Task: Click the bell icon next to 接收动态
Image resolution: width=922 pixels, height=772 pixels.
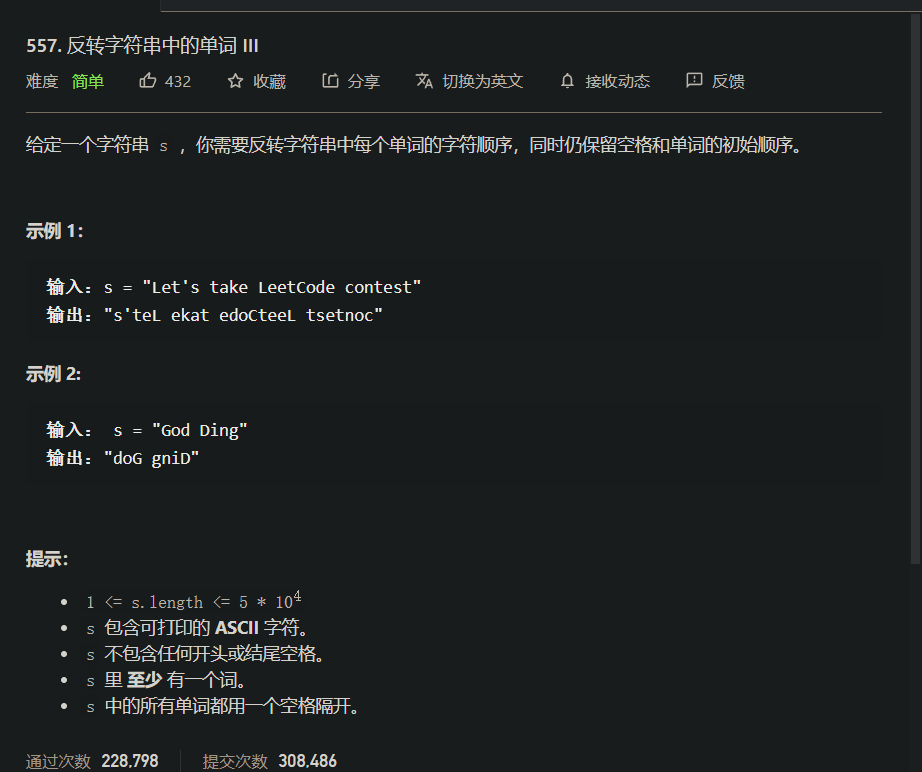Action: [567, 81]
